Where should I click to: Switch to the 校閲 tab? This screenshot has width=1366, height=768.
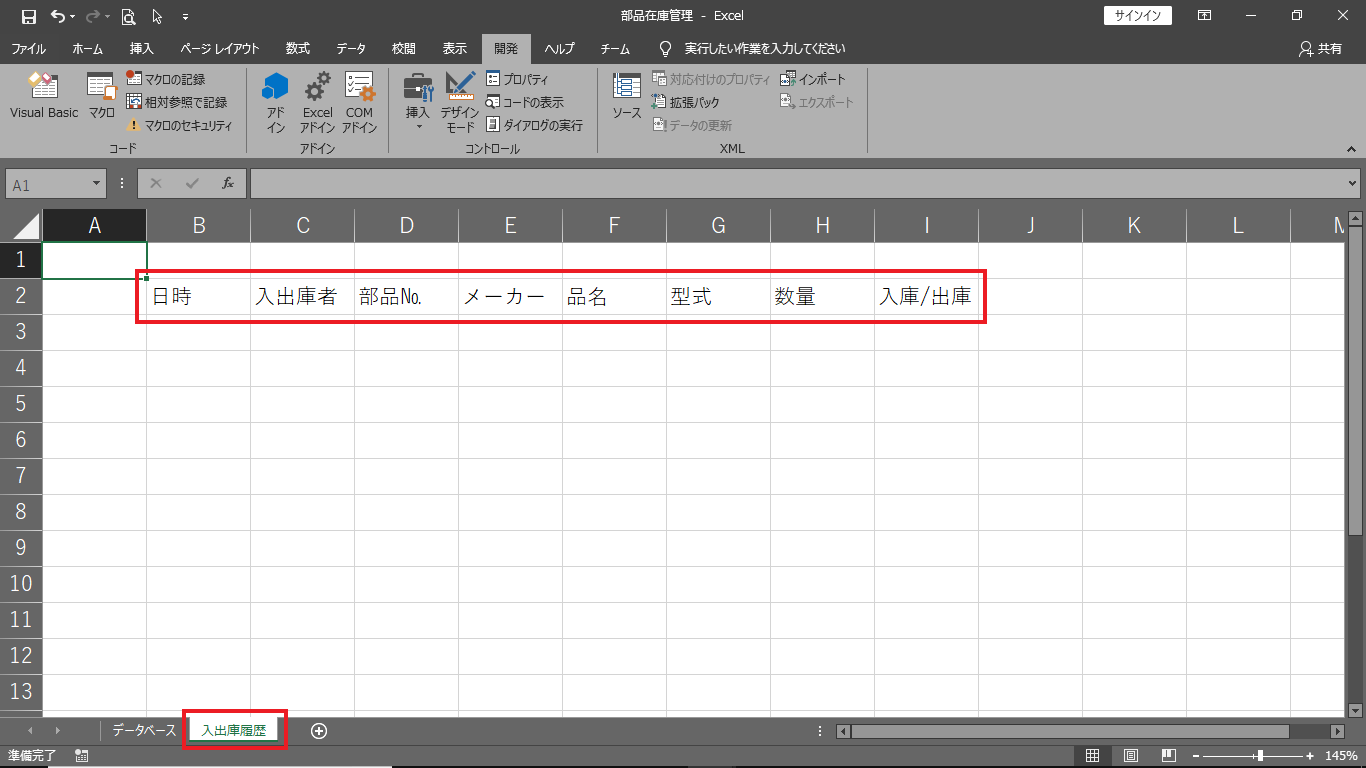pyautogui.click(x=404, y=48)
